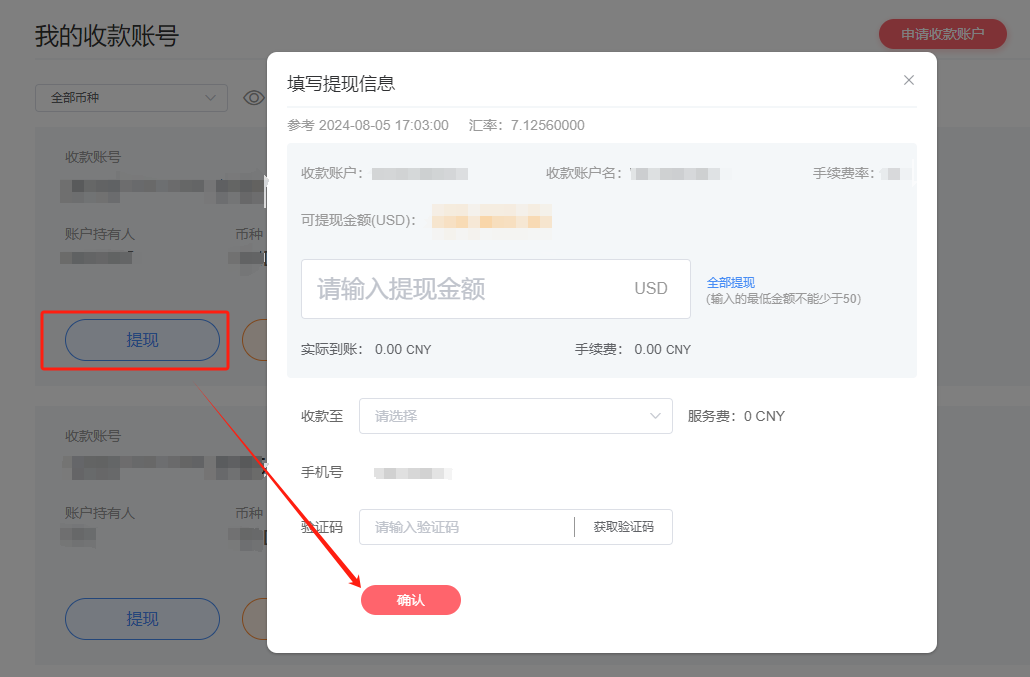This screenshot has width=1030, height=677.
Task: Click the X icon to dismiss the dialog
Action: [908, 79]
